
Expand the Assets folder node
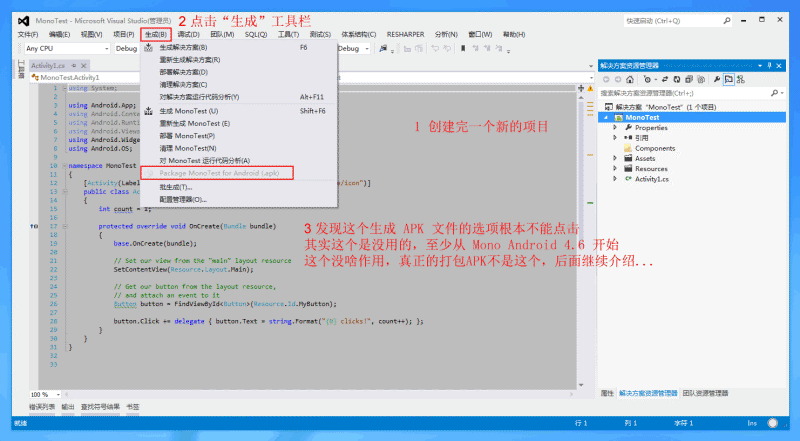pos(615,158)
